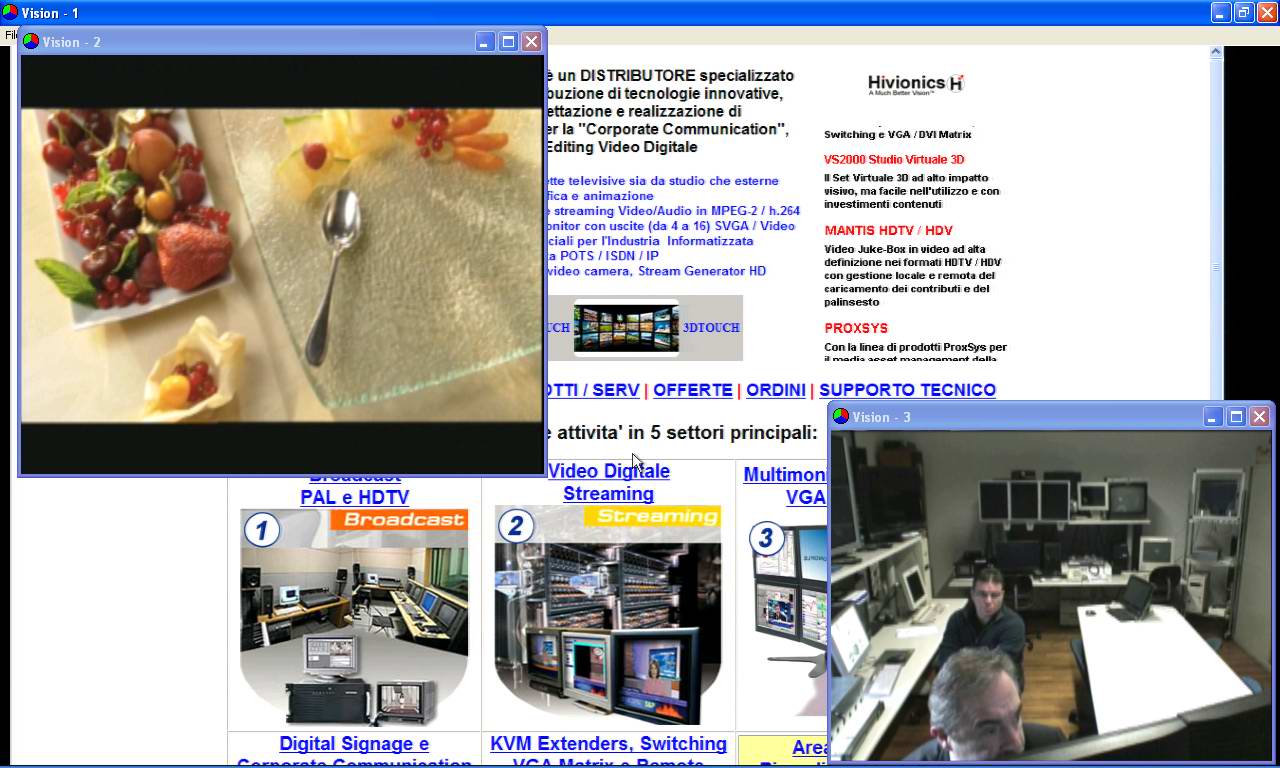Open the KVM Extenders, Switching link
This screenshot has width=1280, height=768.
608,744
